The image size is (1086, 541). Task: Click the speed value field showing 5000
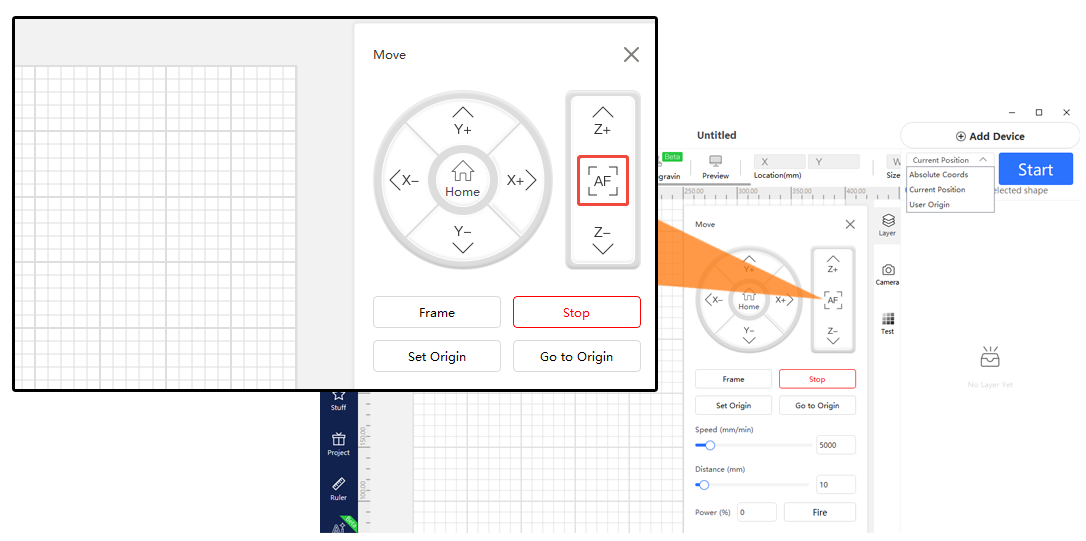point(836,445)
